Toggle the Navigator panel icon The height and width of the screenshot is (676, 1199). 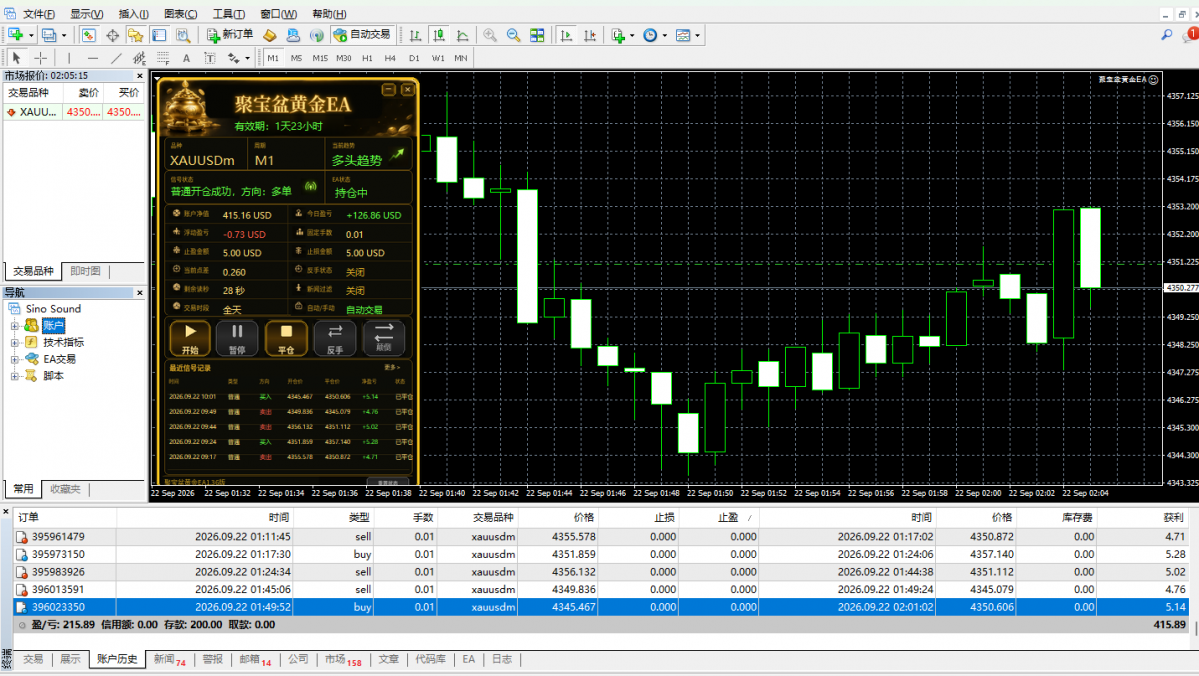click(x=135, y=35)
